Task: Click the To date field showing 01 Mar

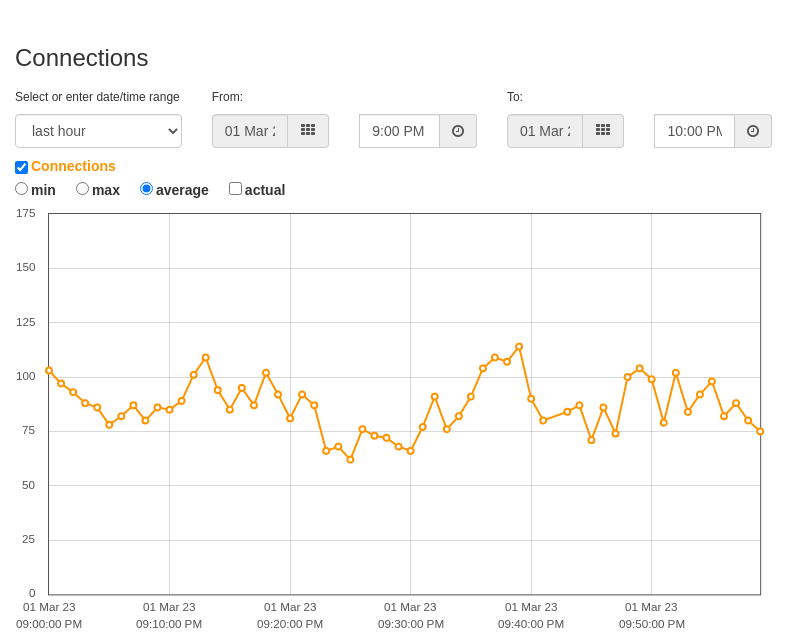Action: pos(545,131)
